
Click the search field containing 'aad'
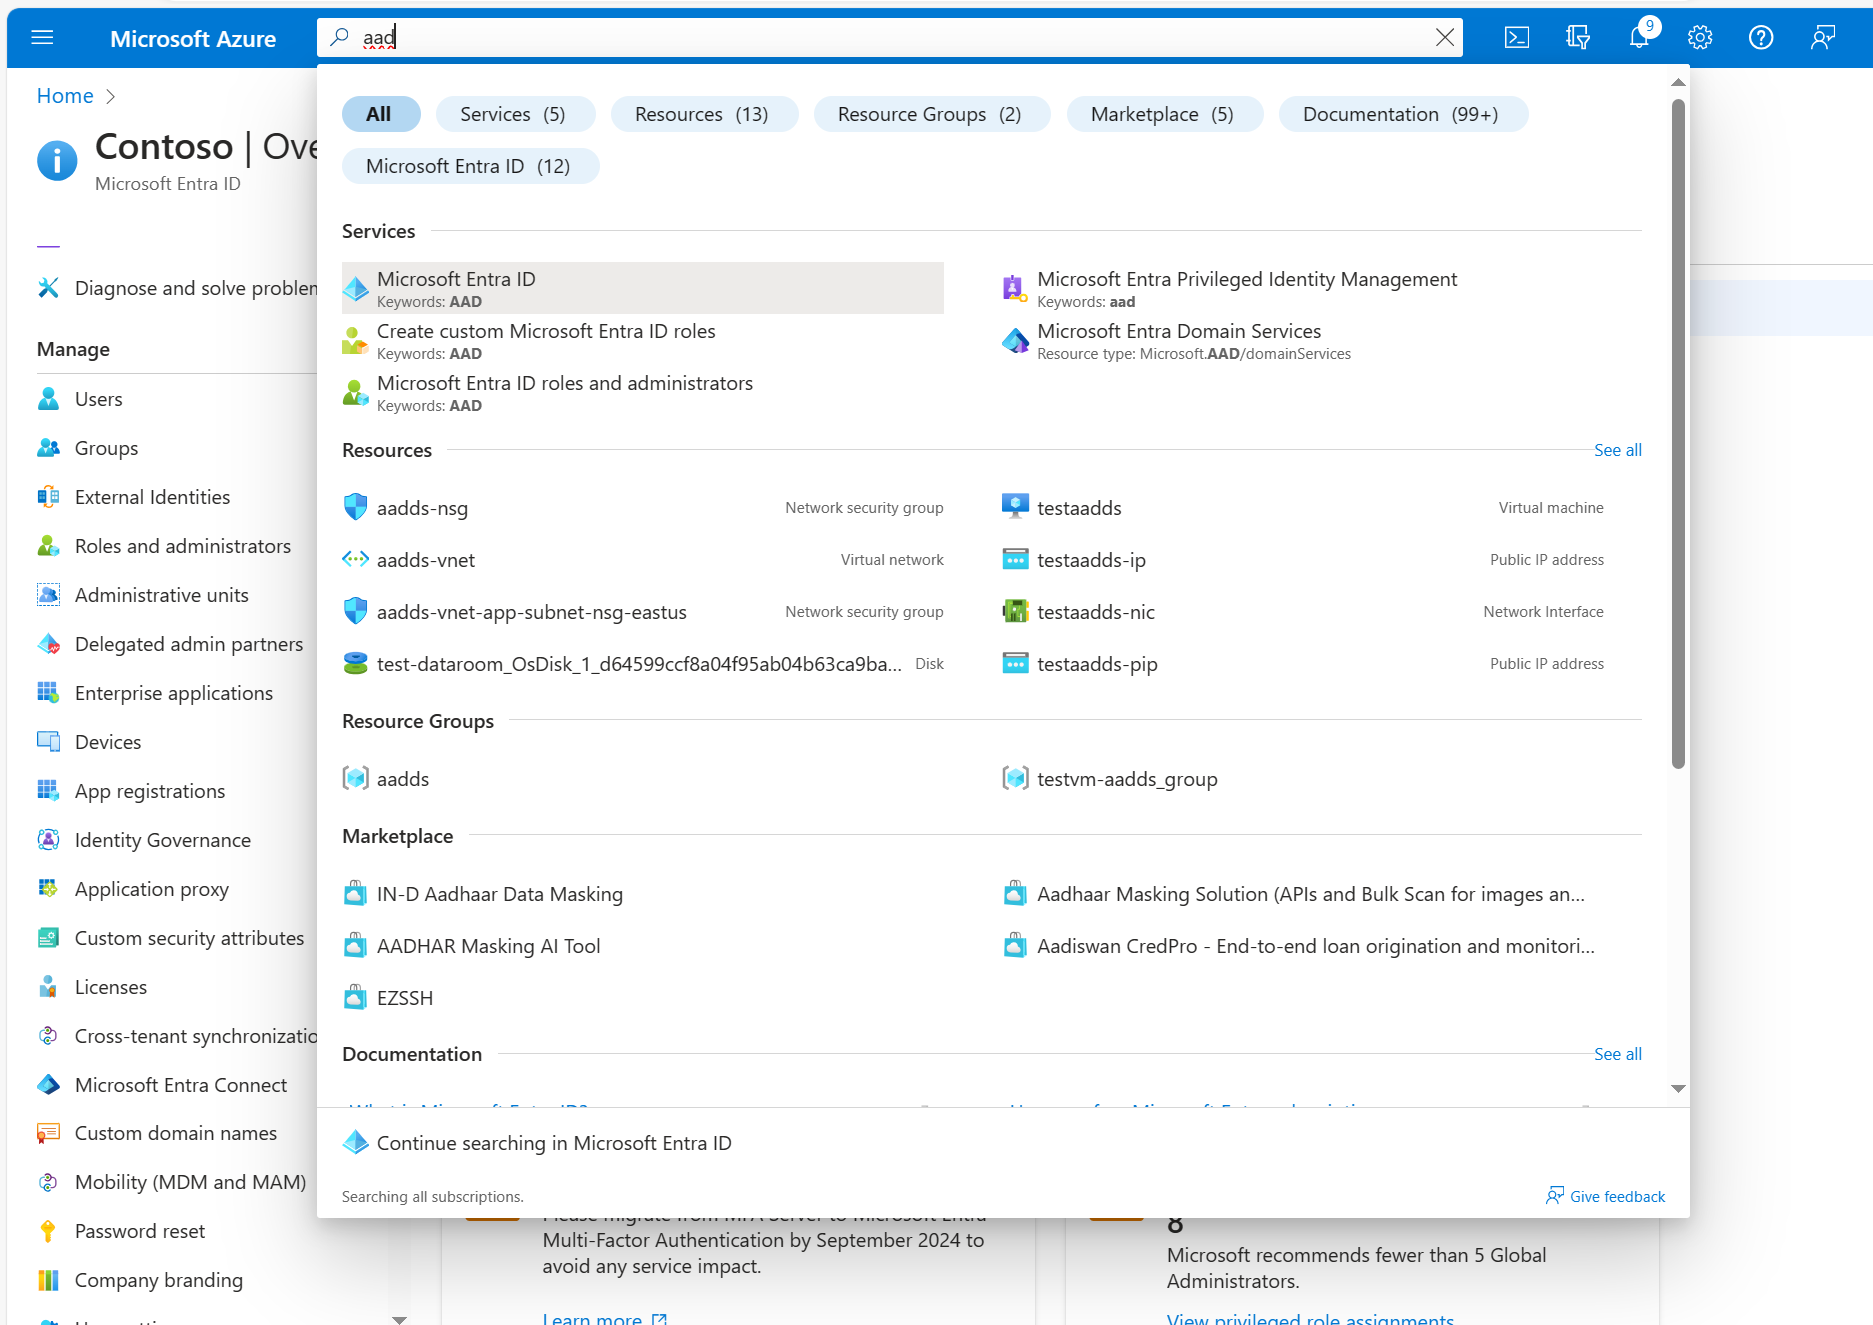pos(890,38)
